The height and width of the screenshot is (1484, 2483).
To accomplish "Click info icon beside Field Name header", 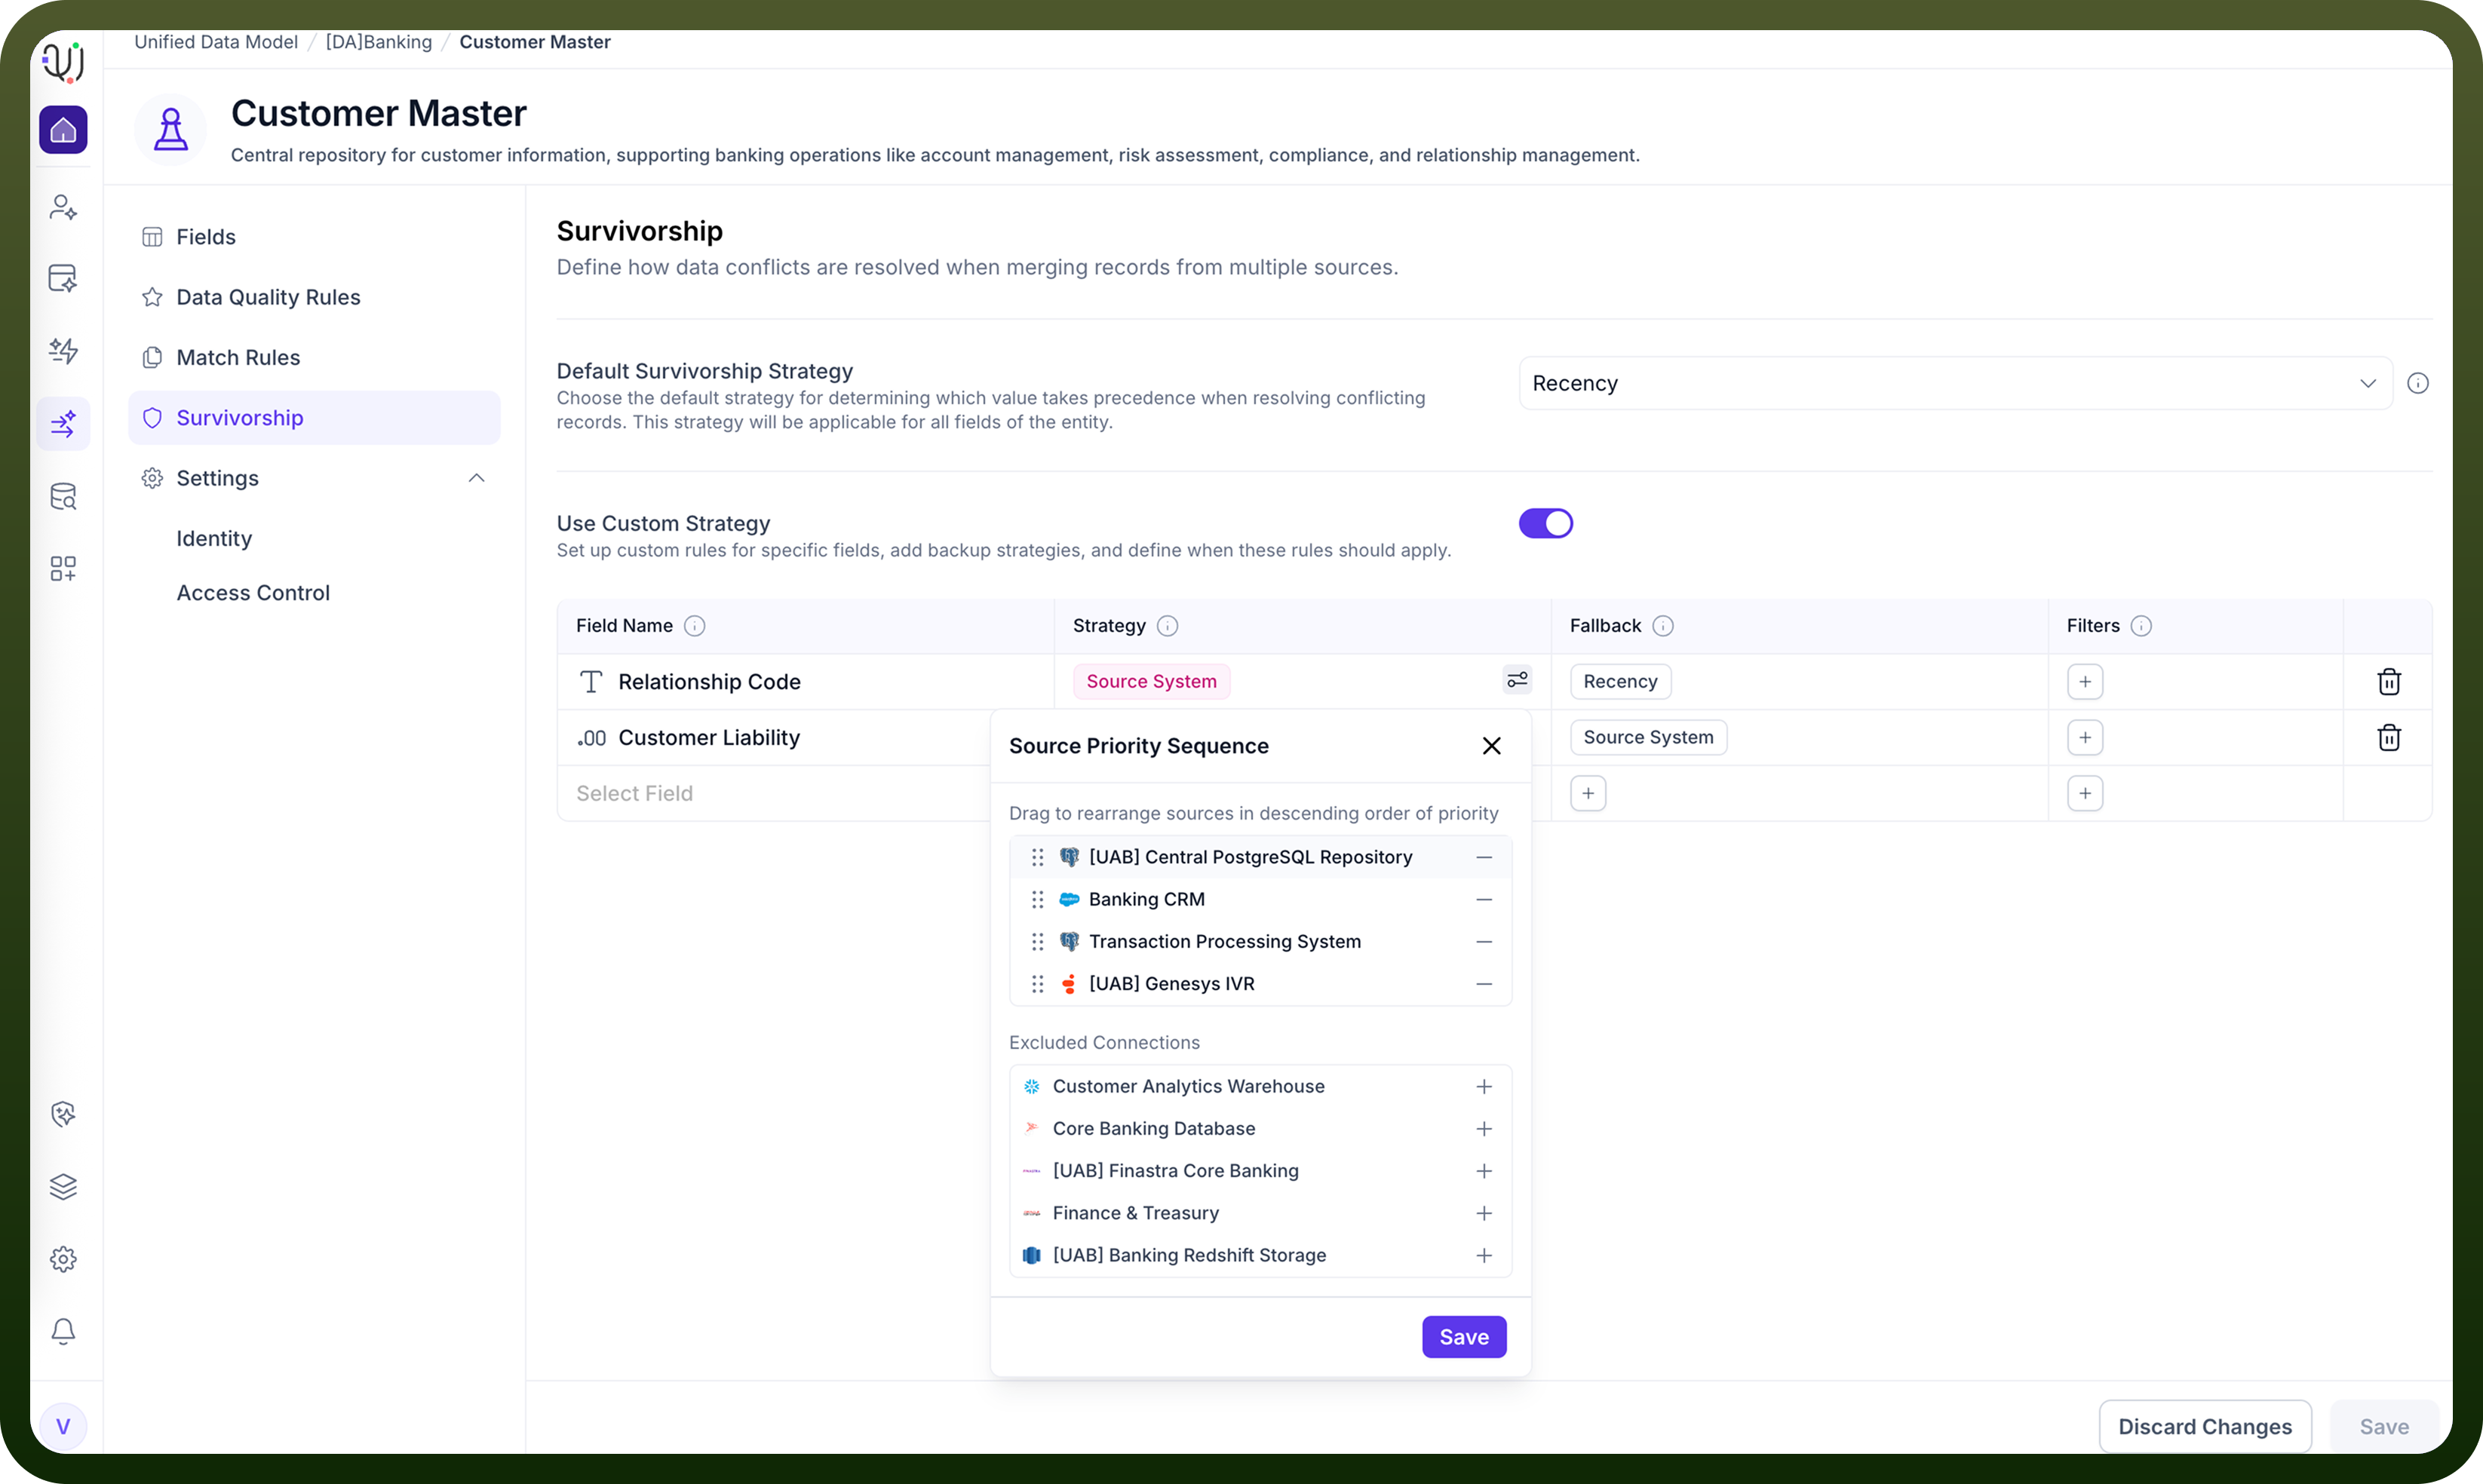I will click(694, 626).
